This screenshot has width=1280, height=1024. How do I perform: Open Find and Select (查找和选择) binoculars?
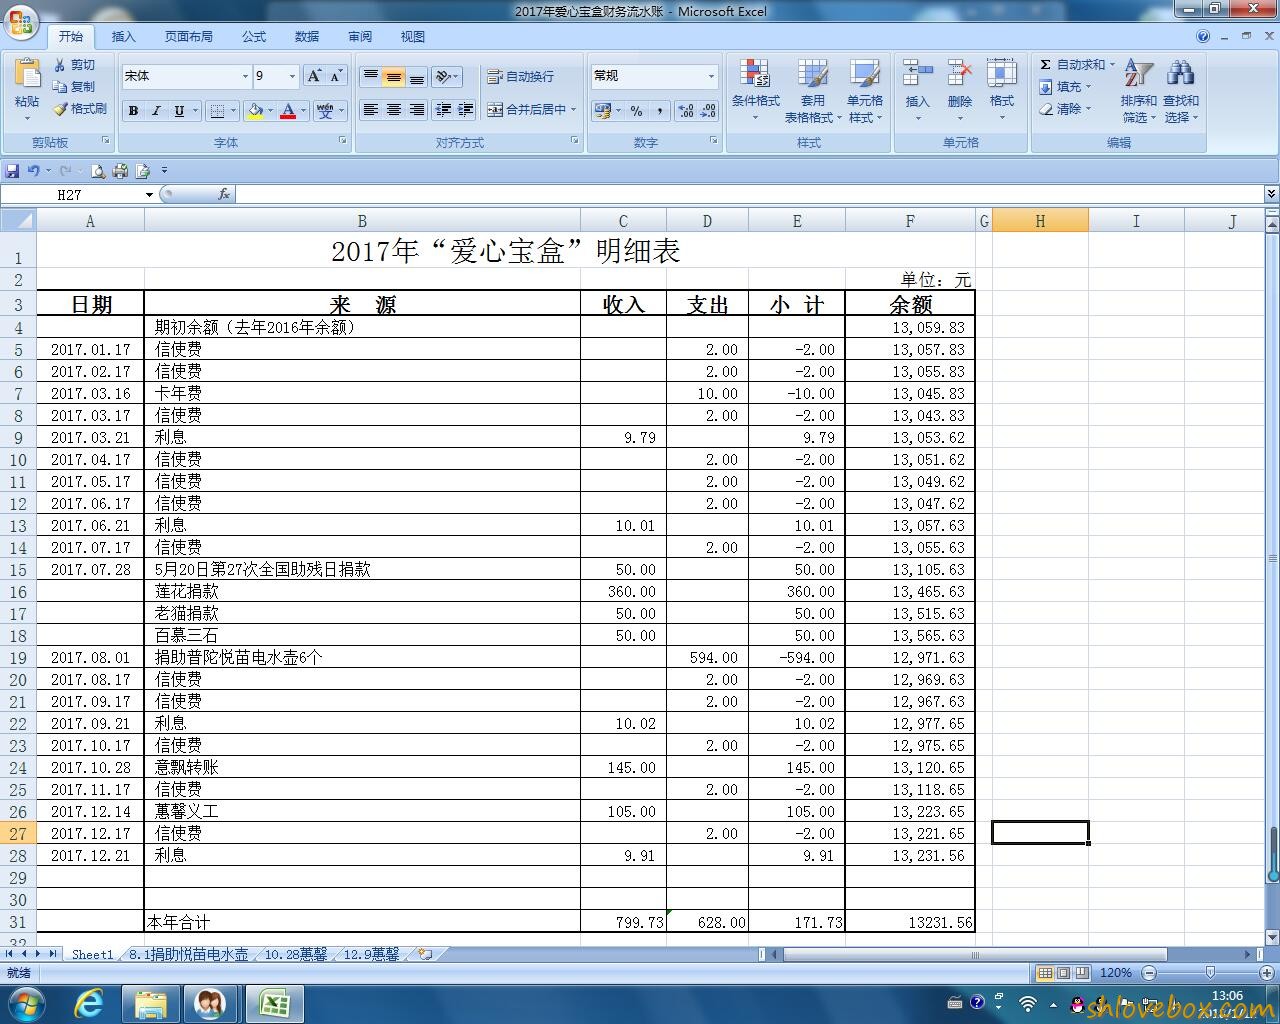tap(1180, 90)
